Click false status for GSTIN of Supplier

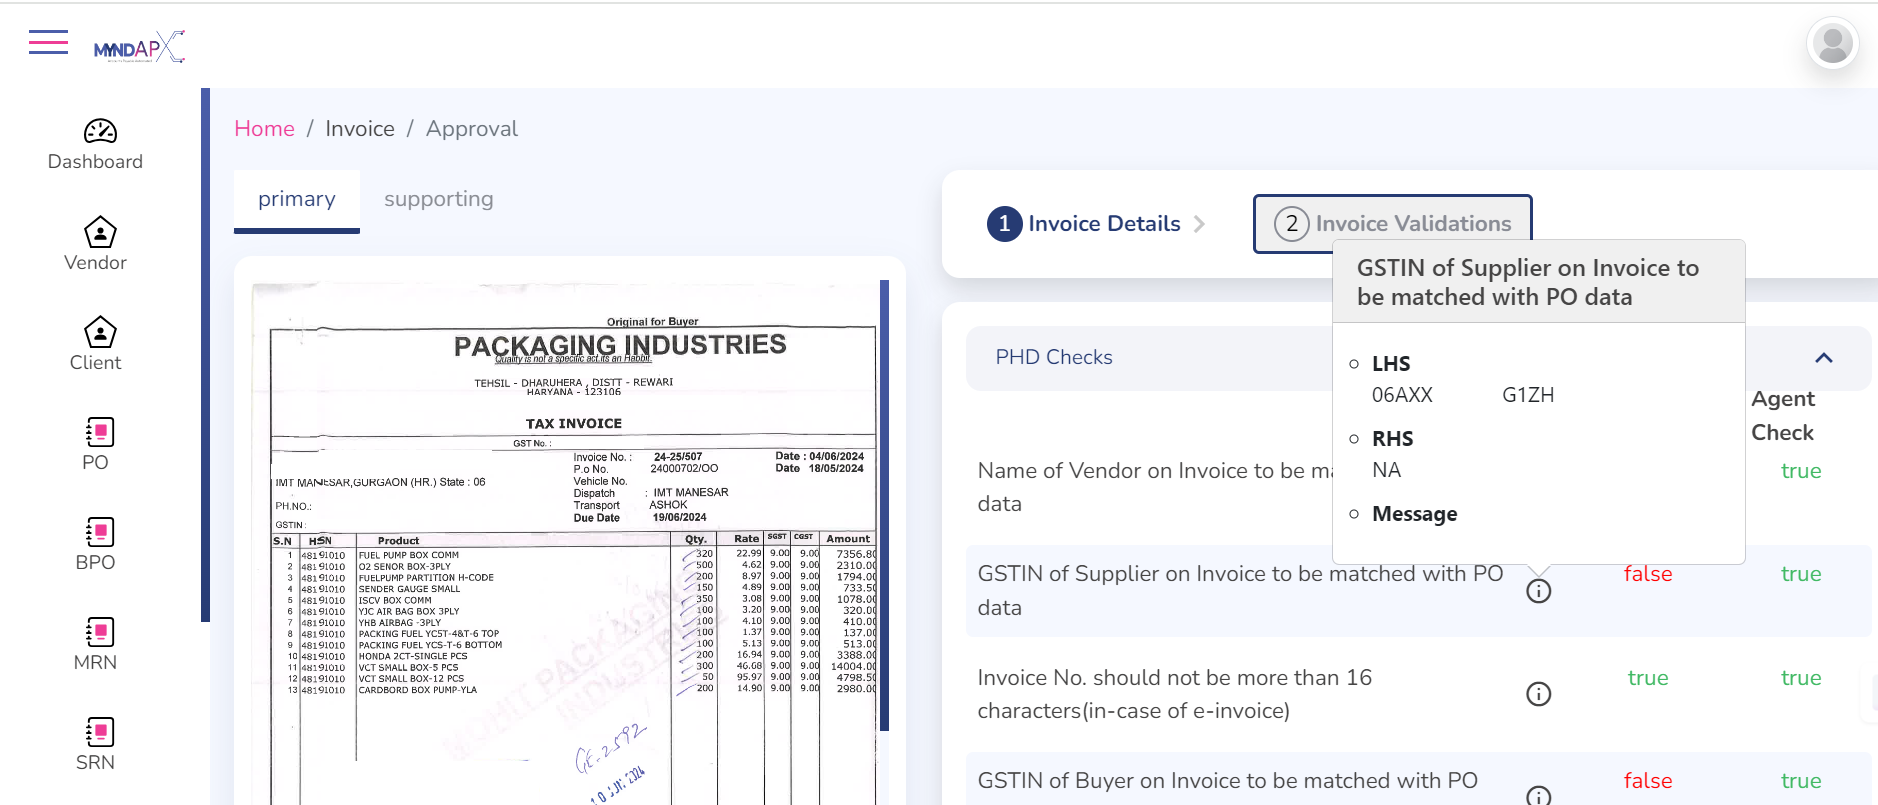pyautogui.click(x=1647, y=574)
